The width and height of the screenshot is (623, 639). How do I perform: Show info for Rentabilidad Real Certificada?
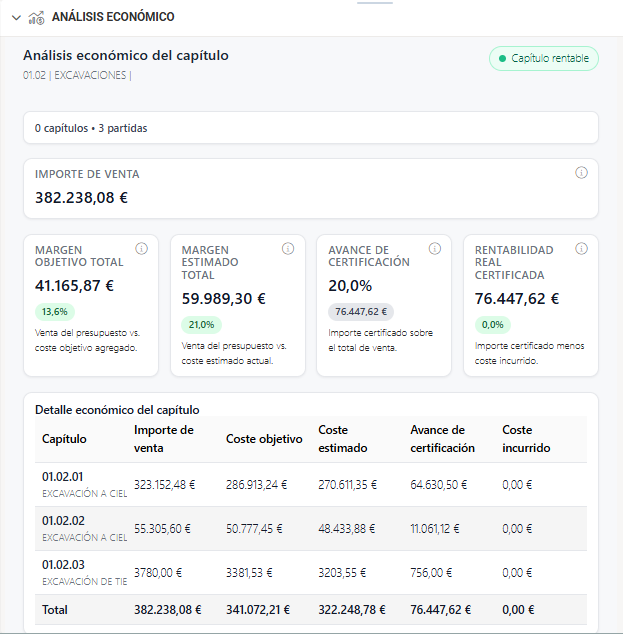(x=581, y=249)
